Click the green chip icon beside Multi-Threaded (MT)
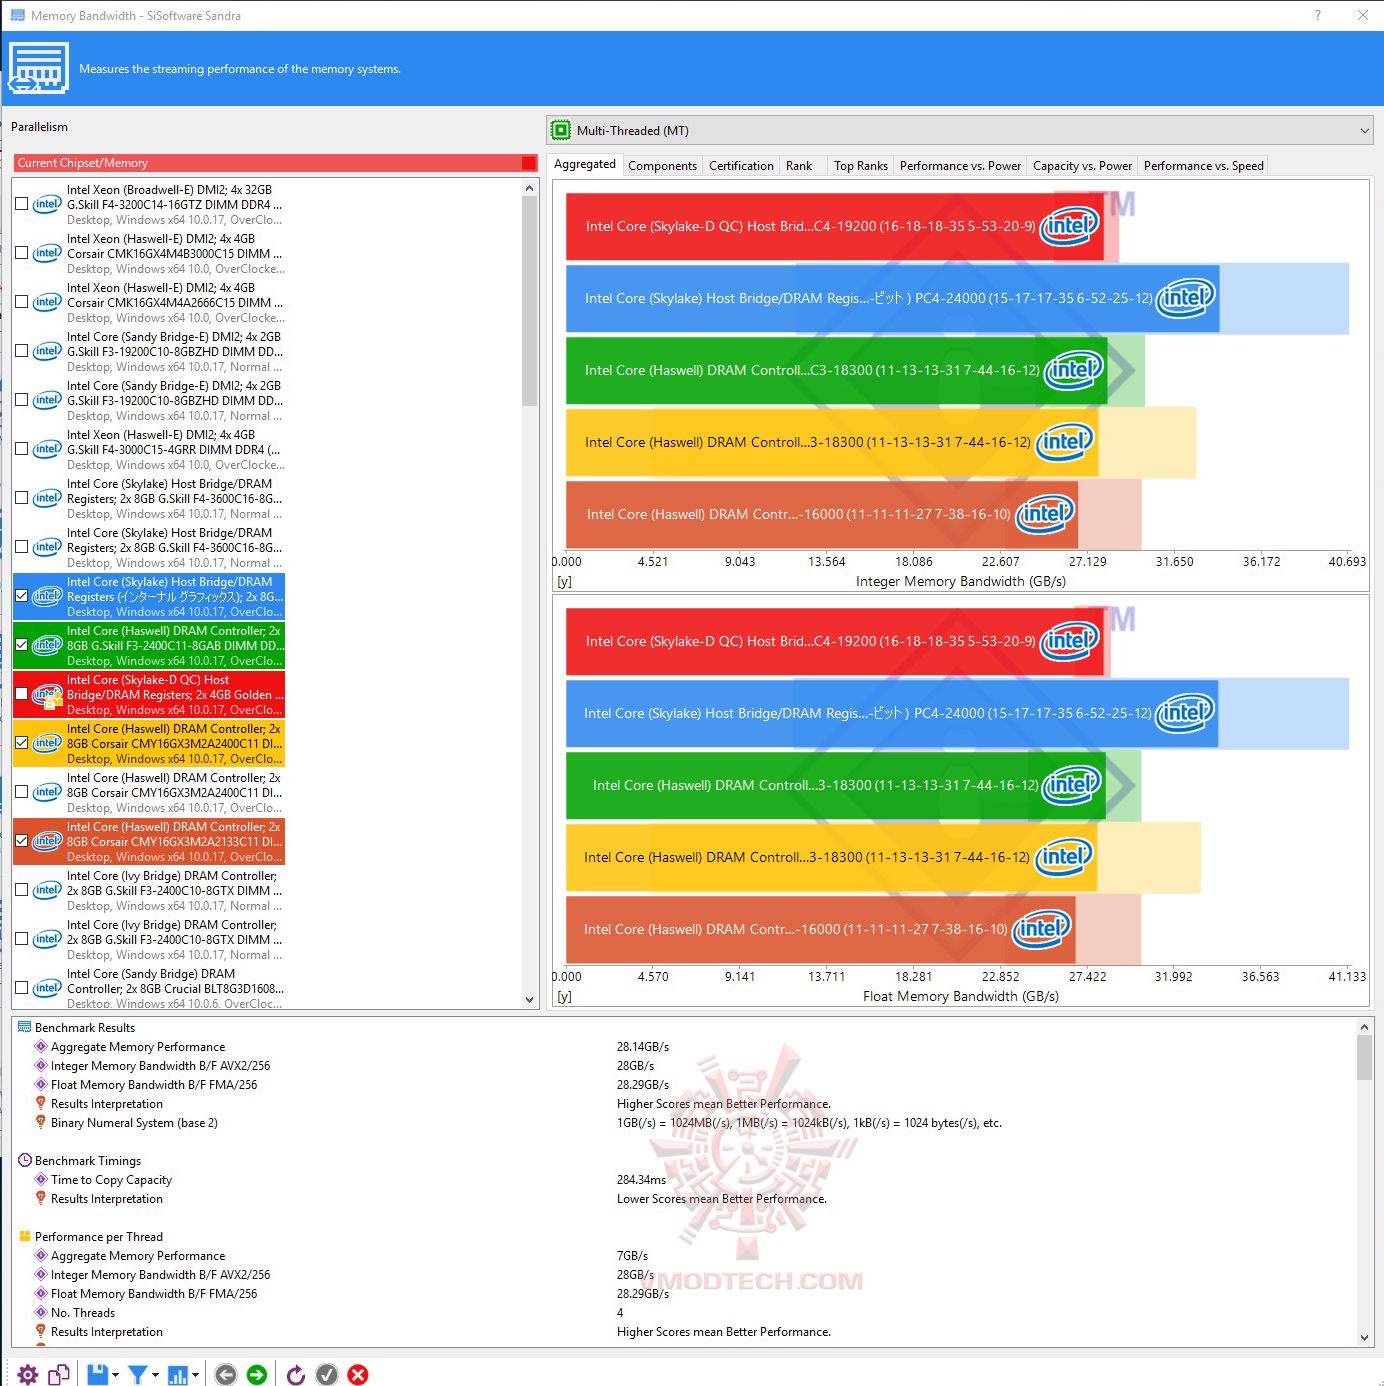 pos(561,130)
